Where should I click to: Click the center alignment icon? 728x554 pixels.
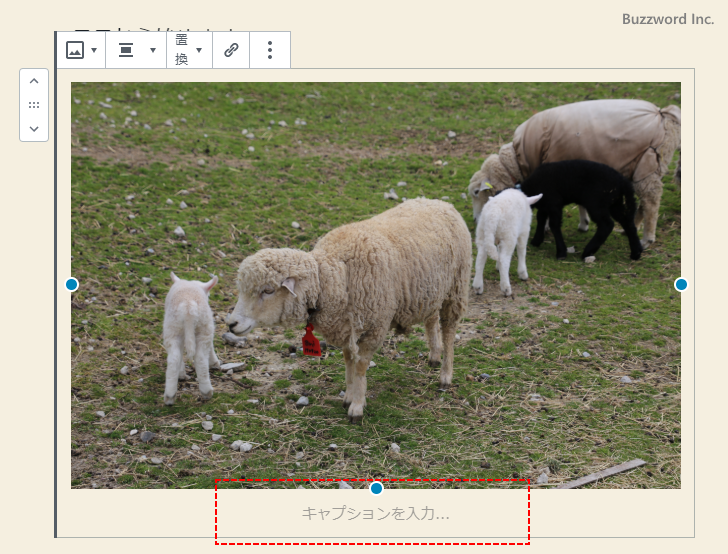tap(126, 50)
